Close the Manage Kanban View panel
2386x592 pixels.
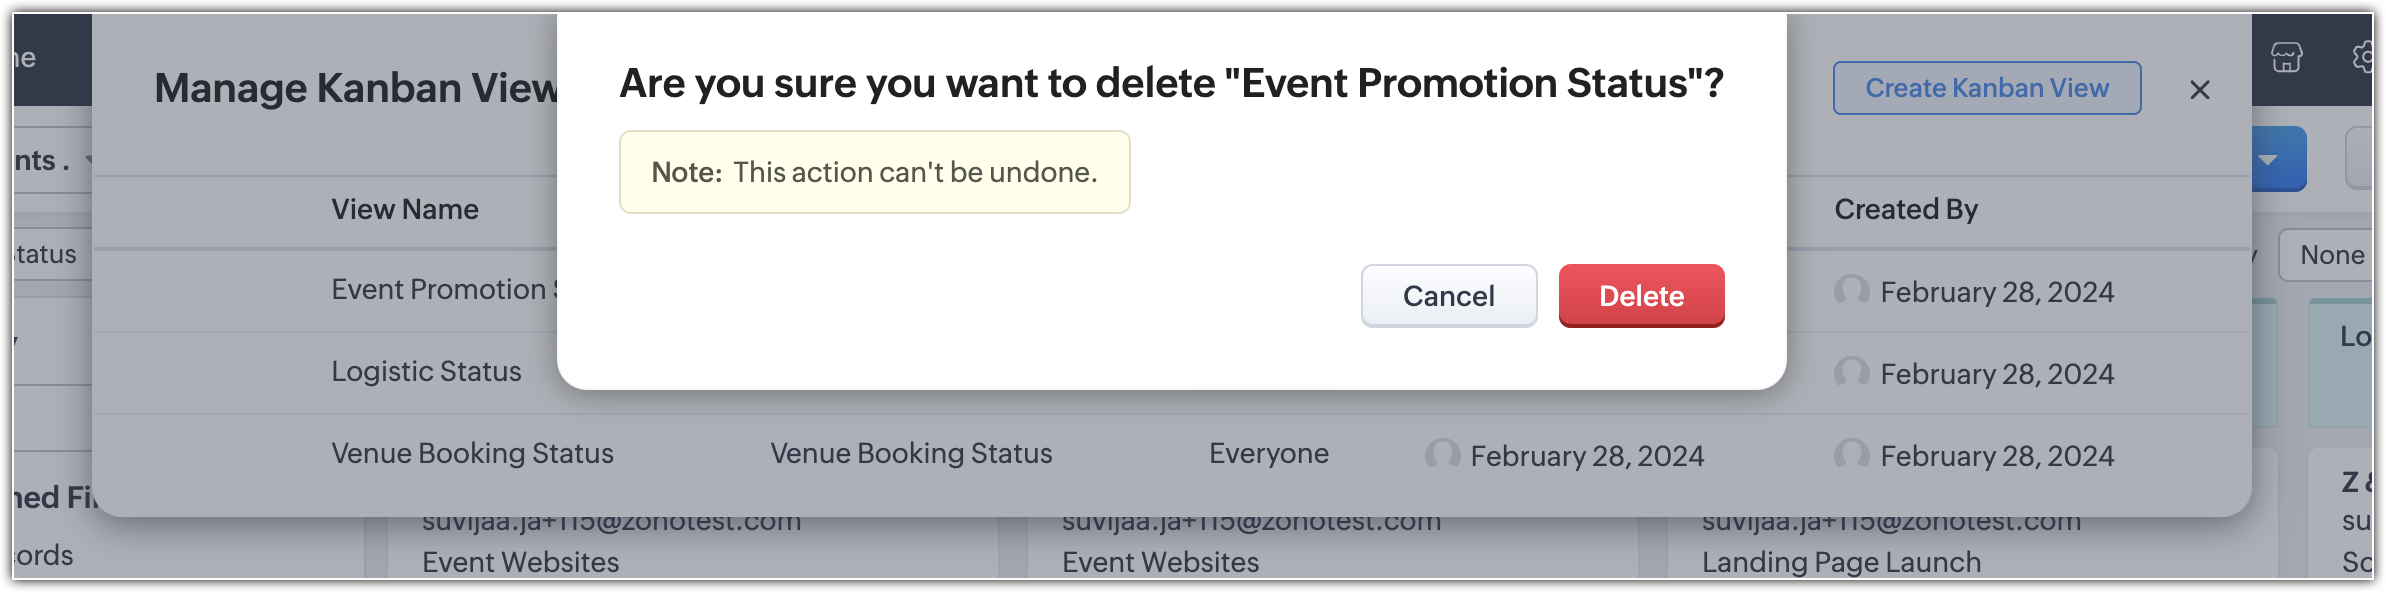2199,90
